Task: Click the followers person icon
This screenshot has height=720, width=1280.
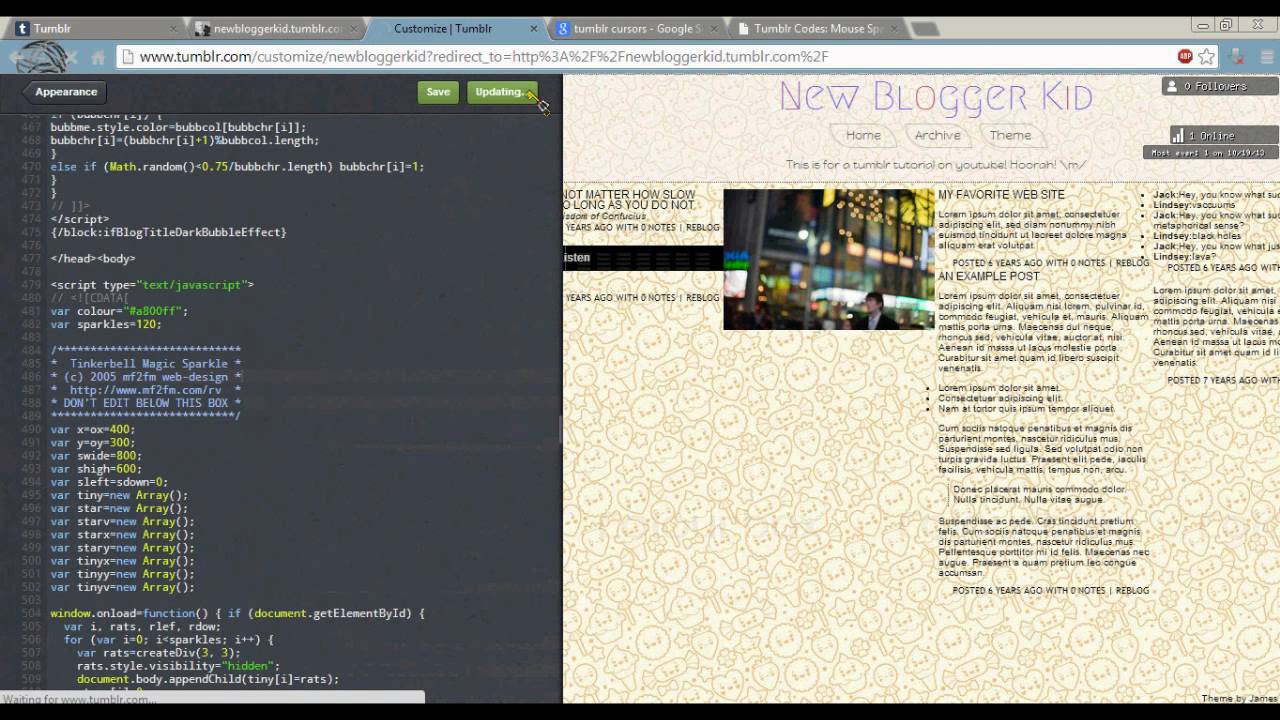Action: coord(1172,86)
